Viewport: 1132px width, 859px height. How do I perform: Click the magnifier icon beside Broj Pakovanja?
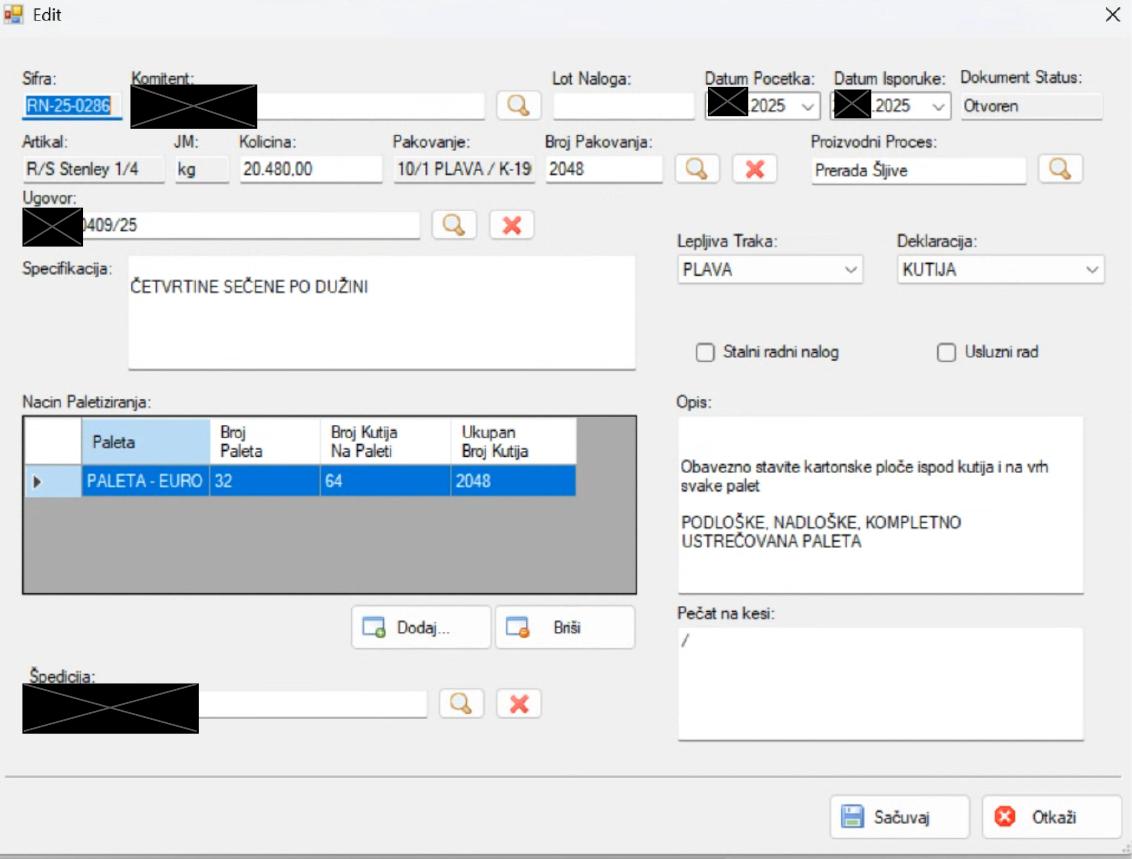pyautogui.click(x=697, y=169)
